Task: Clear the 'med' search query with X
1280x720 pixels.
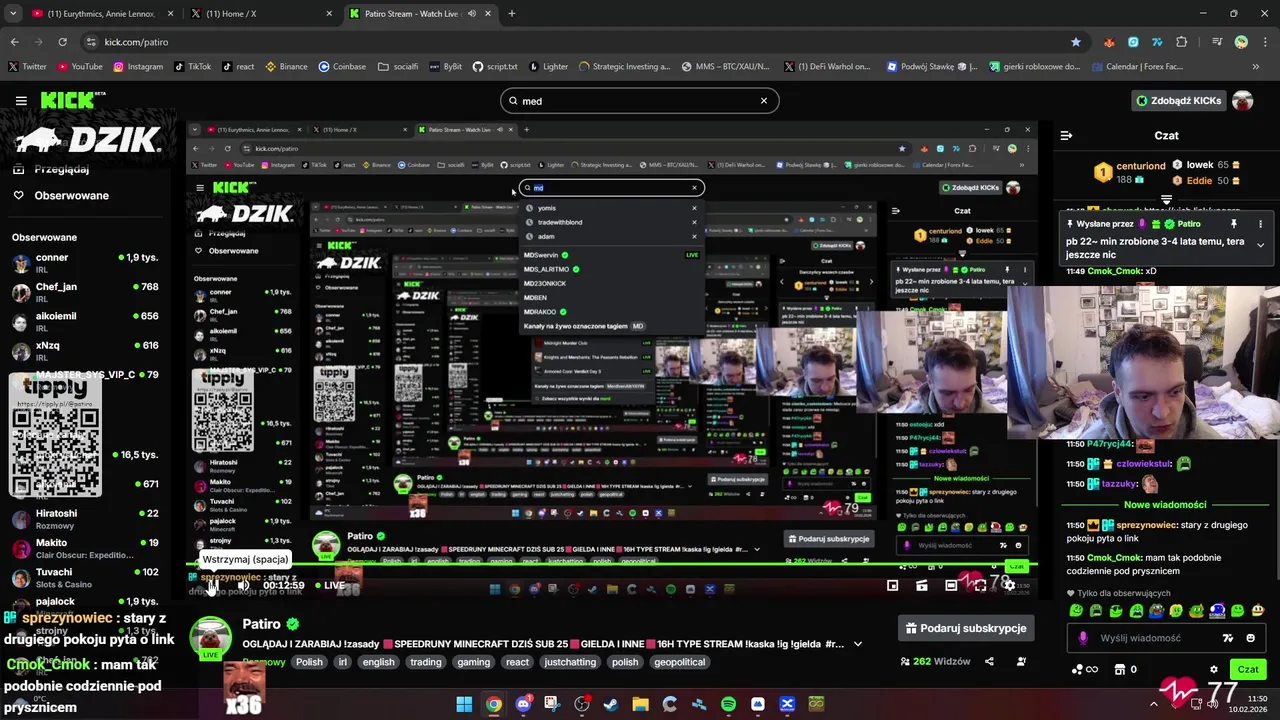Action: pos(764,101)
